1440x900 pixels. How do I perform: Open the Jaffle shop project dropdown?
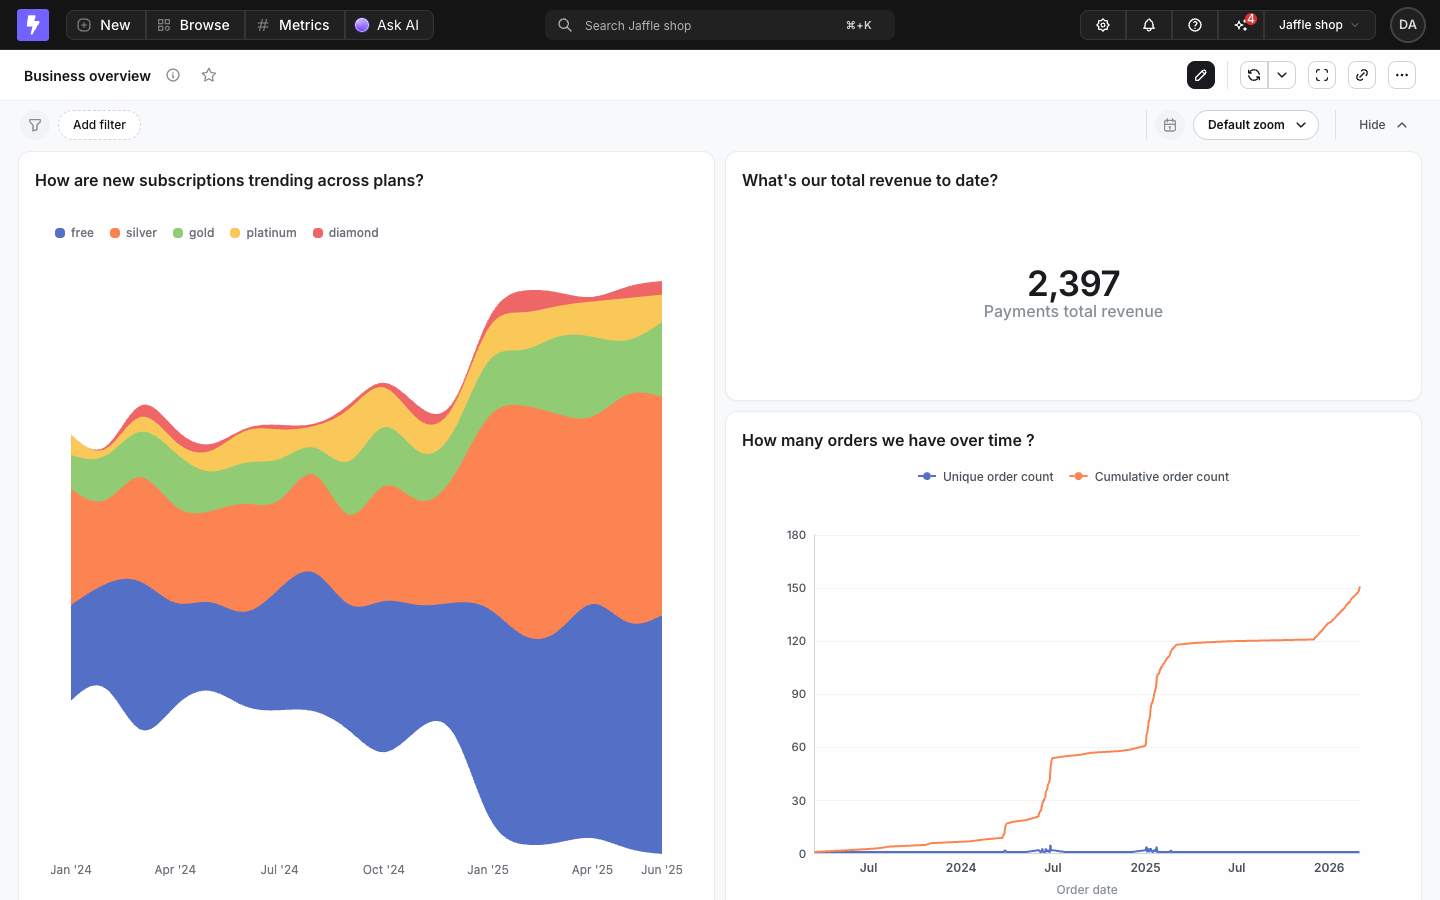1320,25
